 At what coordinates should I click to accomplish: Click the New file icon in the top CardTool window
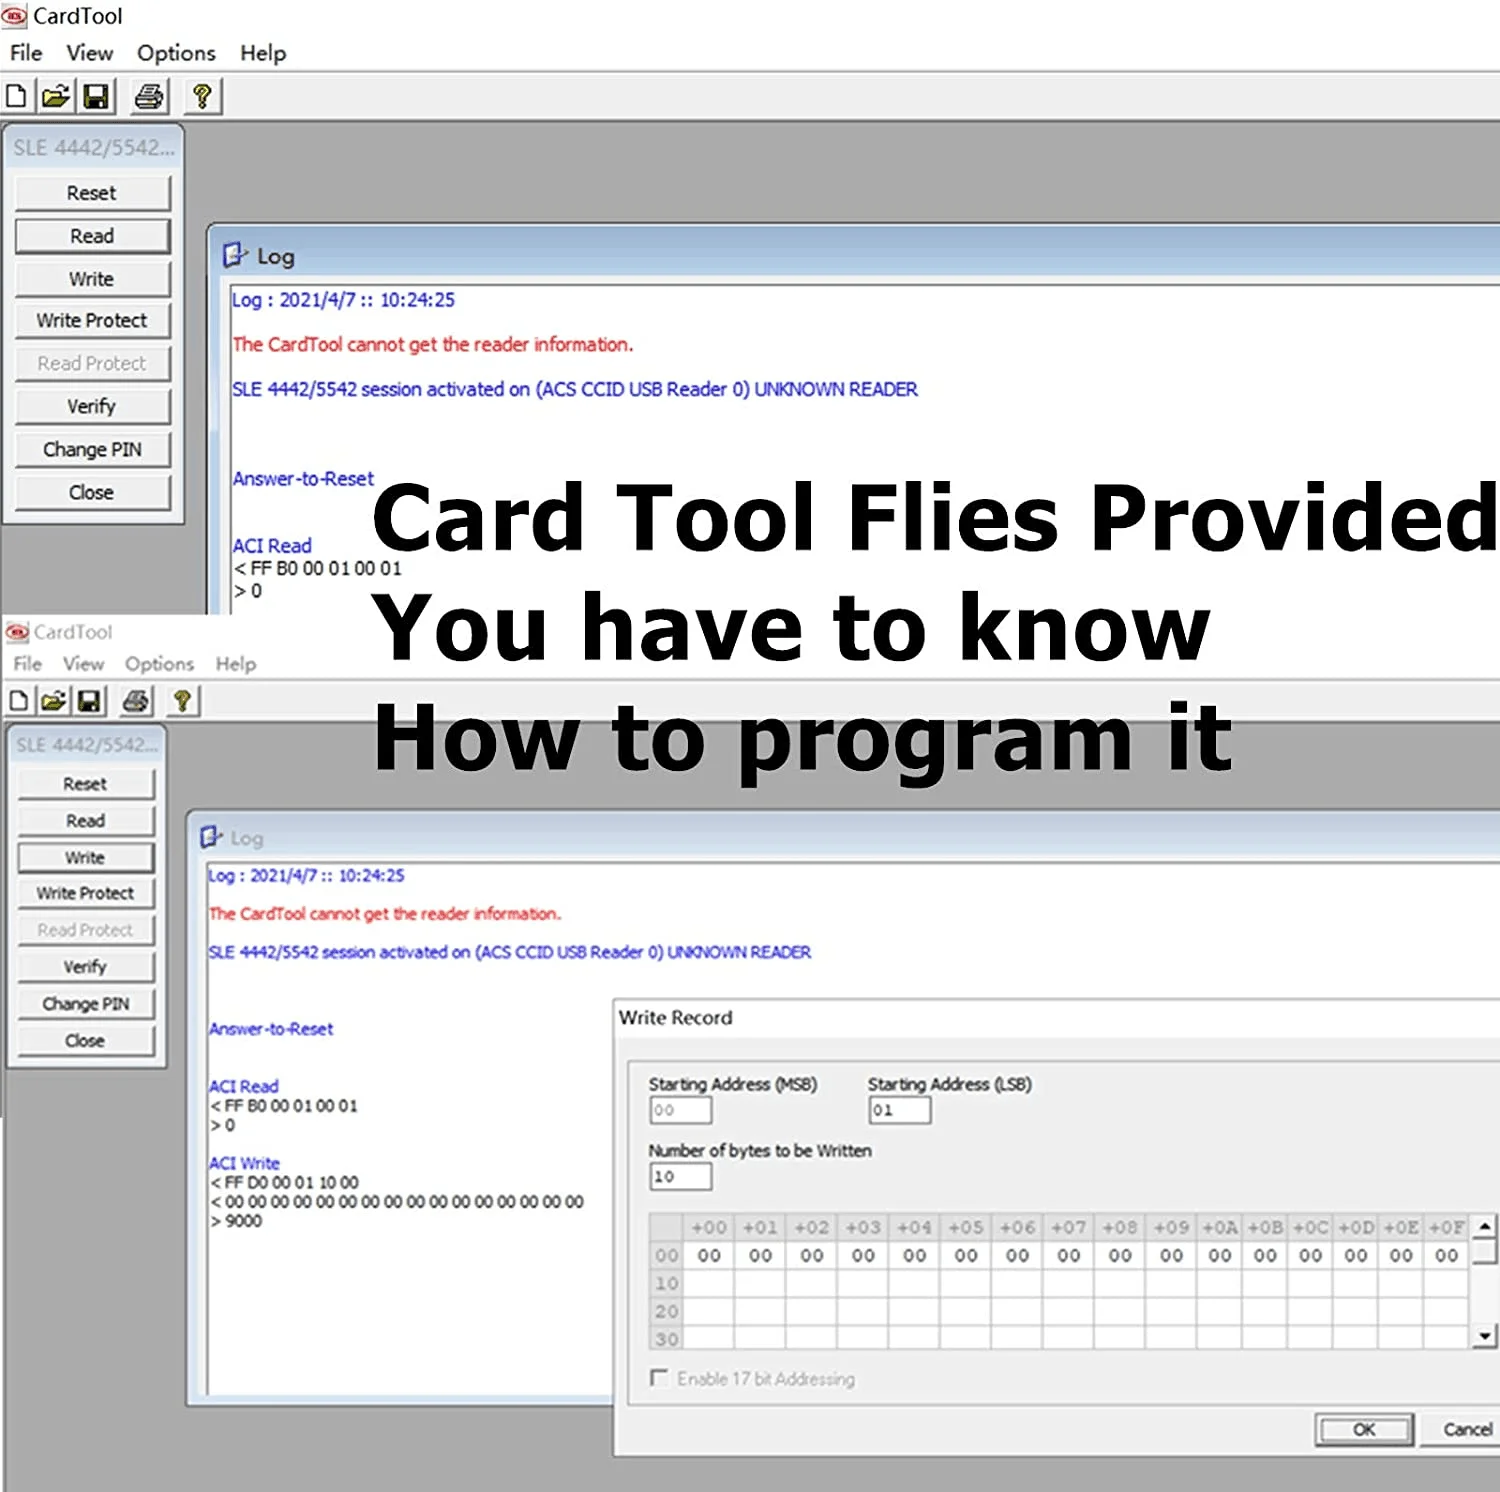[x=16, y=96]
